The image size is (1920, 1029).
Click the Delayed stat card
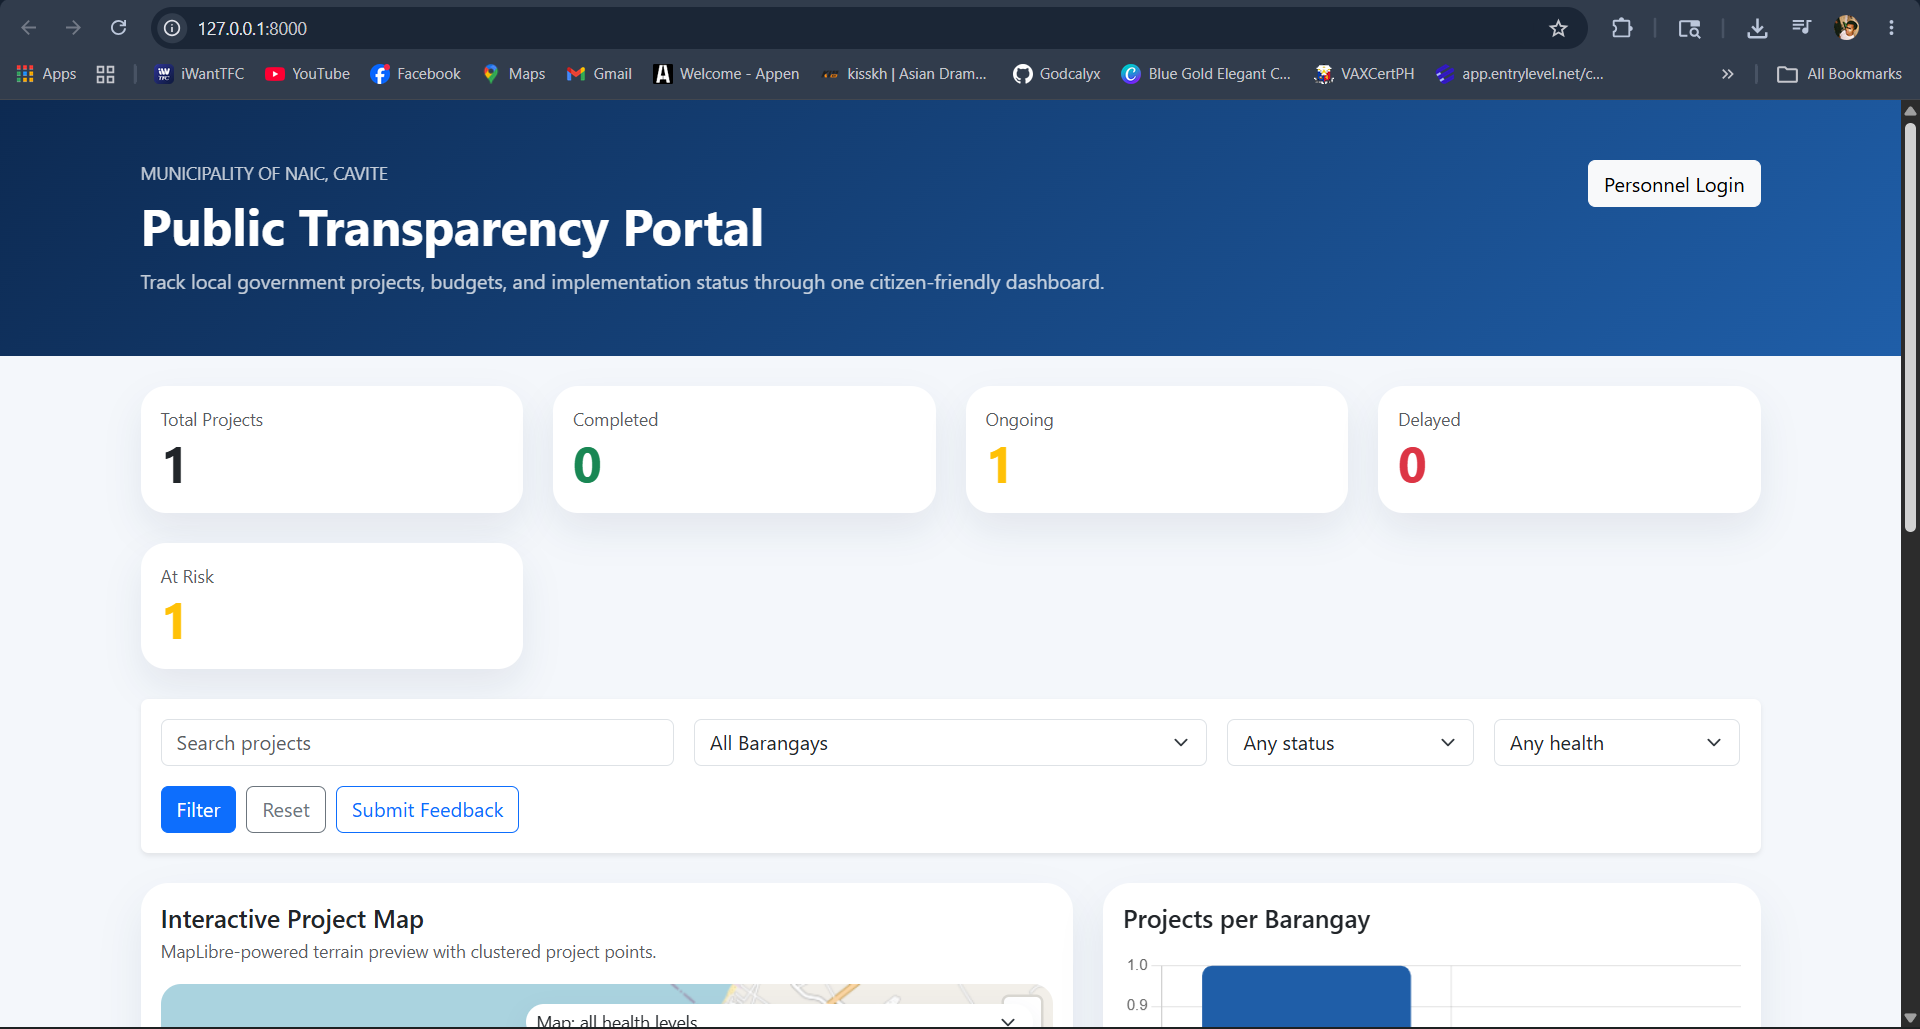coord(1569,450)
